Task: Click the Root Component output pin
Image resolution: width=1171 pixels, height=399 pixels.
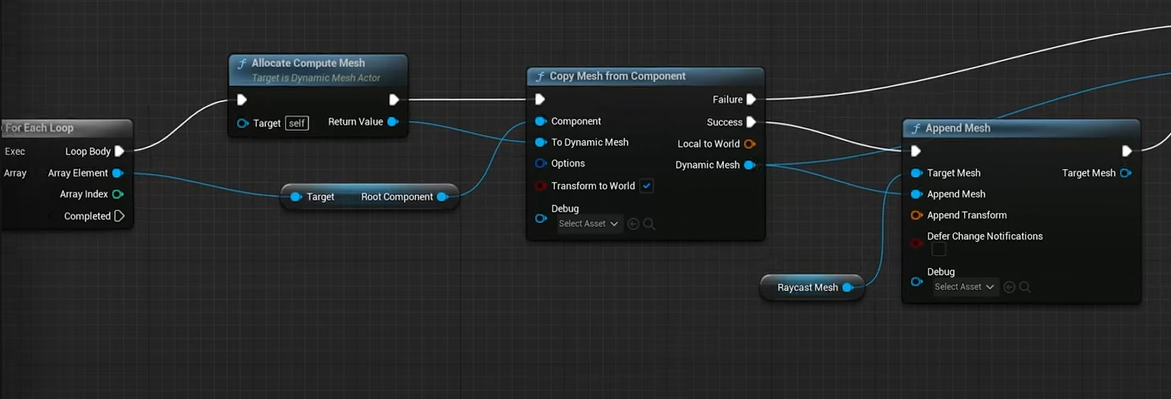Action: (x=442, y=197)
